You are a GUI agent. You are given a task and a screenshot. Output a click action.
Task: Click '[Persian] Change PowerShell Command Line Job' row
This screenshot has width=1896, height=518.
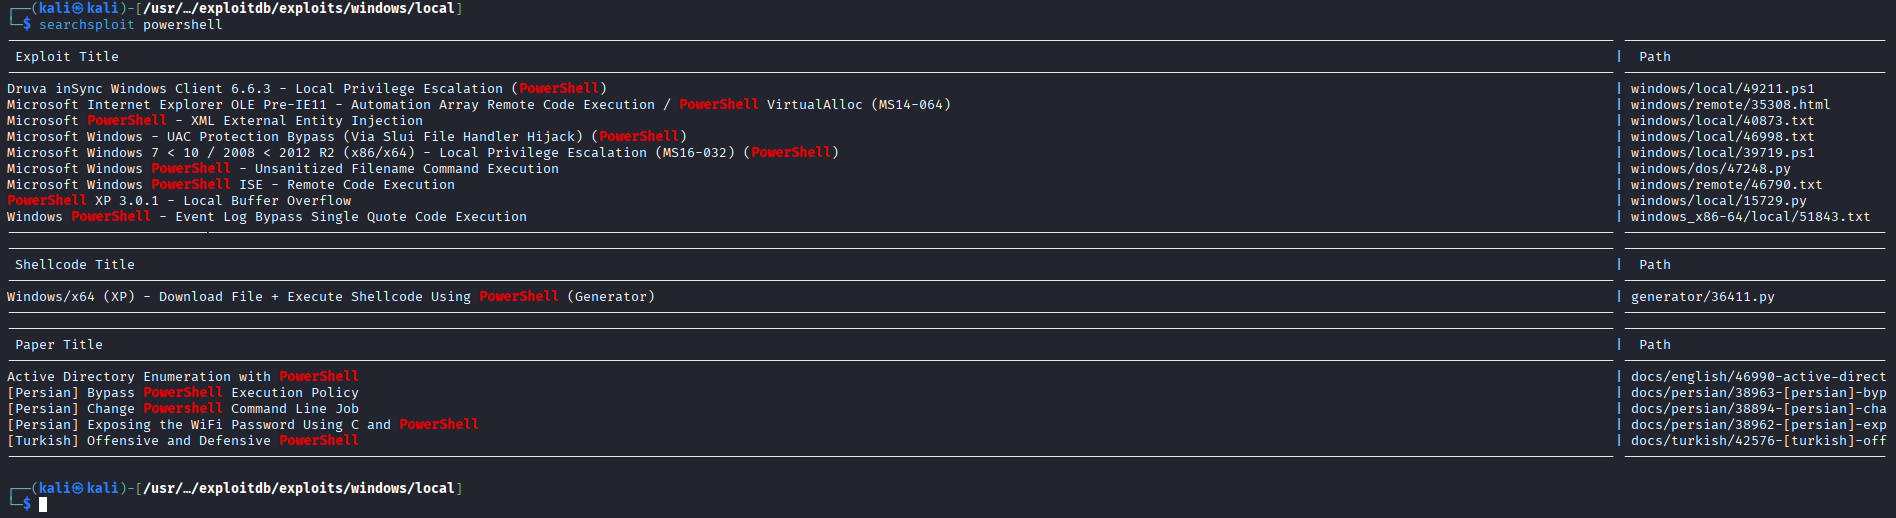(x=183, y=409)
